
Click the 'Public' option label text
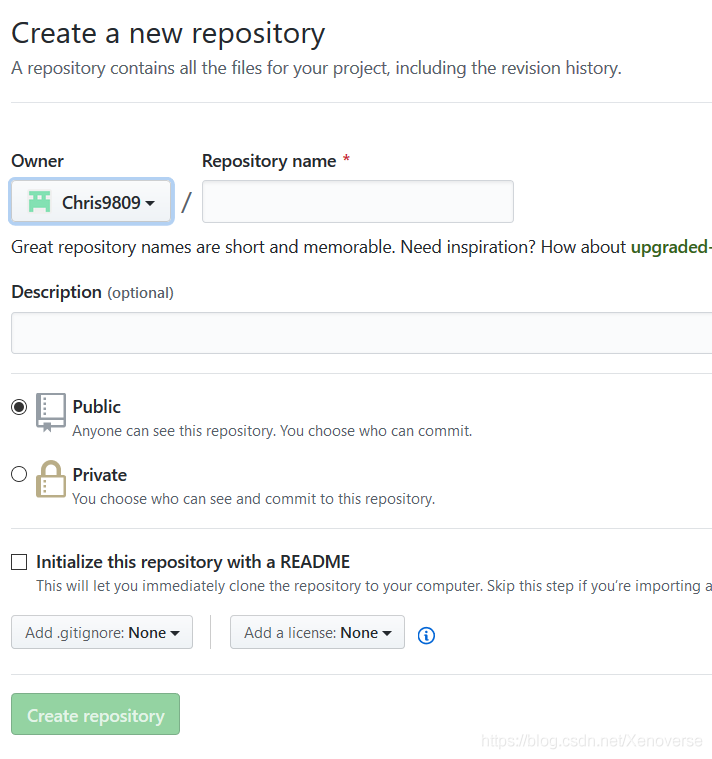click(97, 407)
